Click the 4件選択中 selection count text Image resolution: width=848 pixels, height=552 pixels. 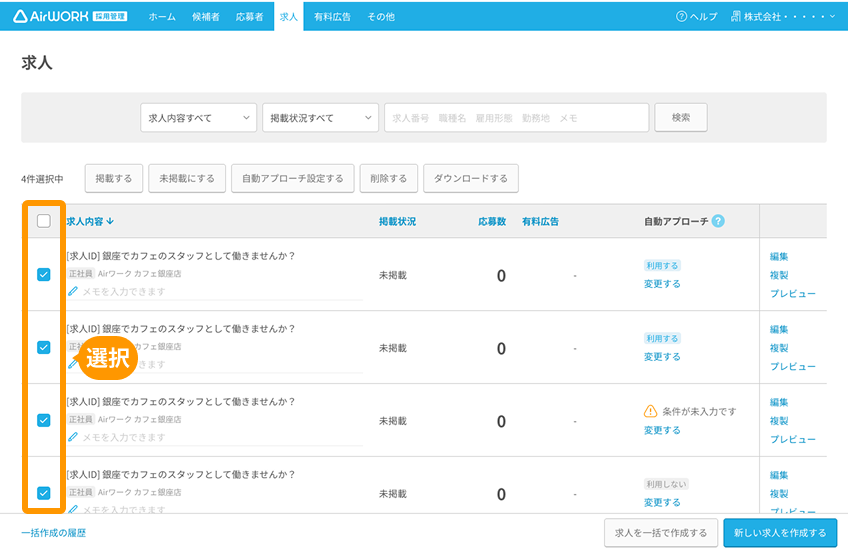pos(42,179)
